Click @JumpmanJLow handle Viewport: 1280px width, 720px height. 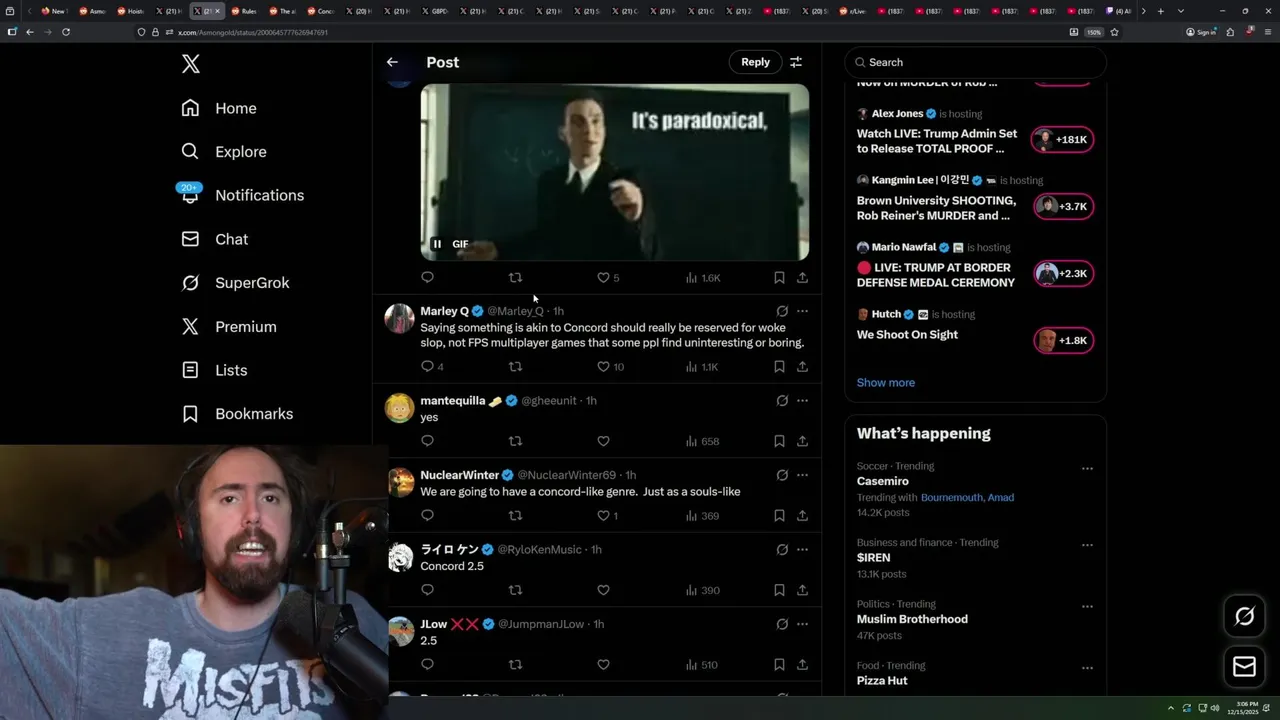pos(541,624)
